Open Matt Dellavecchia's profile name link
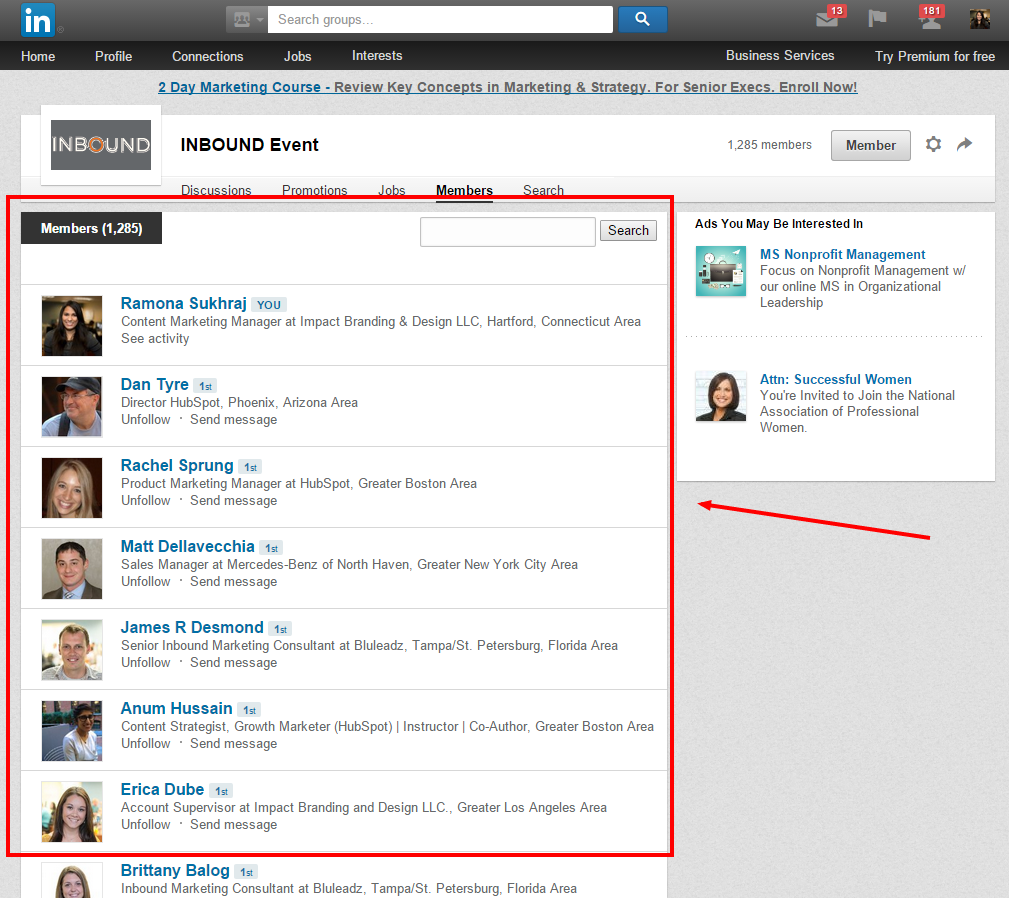The width and height of the screenshot is (1009, 898). point(188,546)
